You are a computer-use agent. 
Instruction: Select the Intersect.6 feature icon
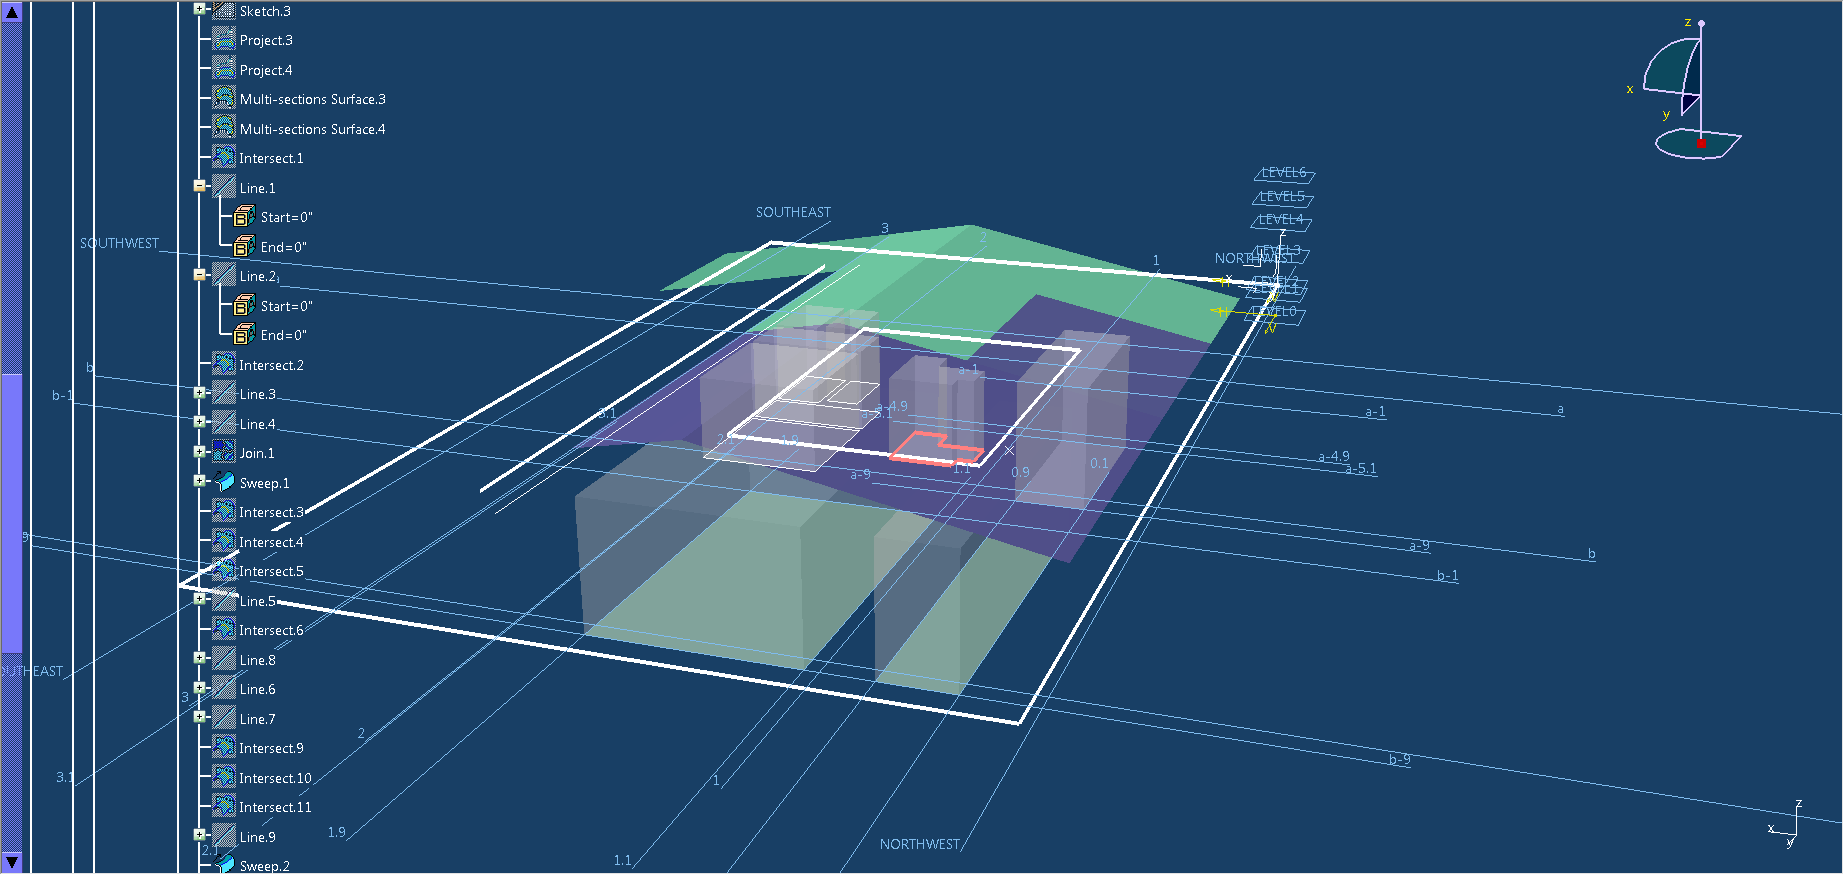tap(224, 630)
